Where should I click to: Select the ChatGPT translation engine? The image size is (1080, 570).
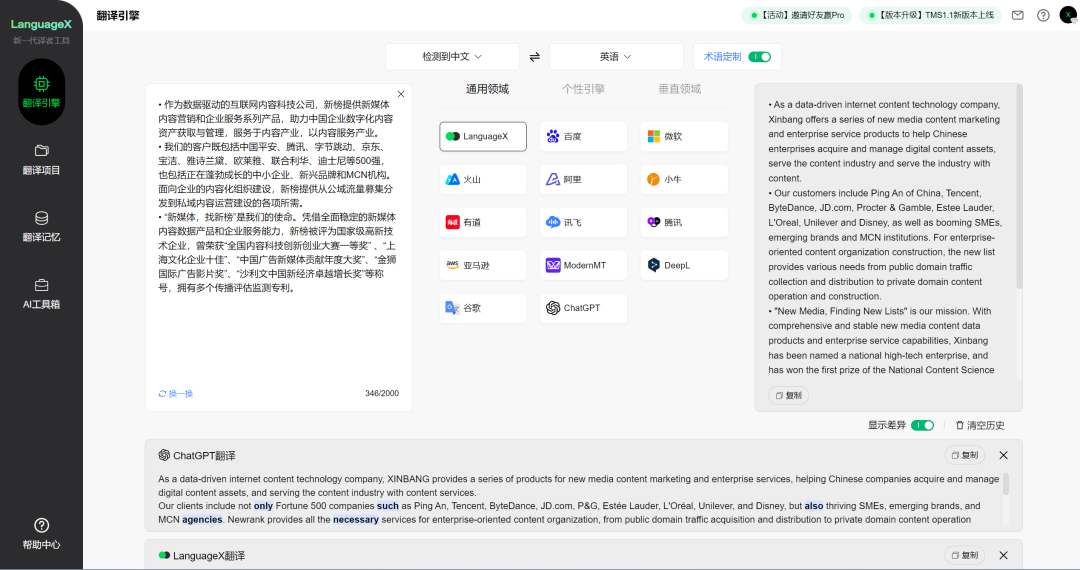[583, 308]
